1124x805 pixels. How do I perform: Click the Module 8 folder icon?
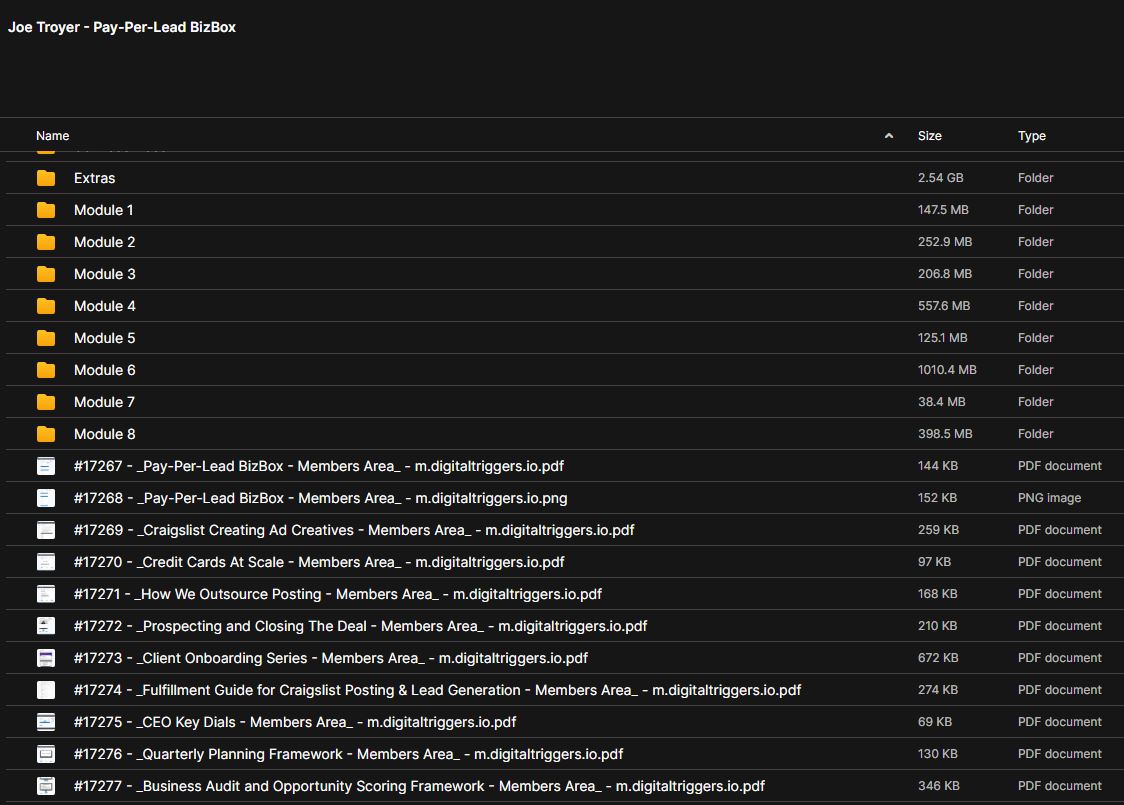[x=46, y=434]
